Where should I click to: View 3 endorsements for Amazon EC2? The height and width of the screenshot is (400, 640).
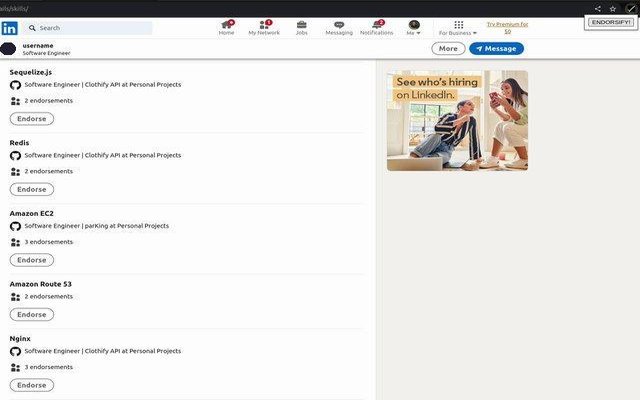49,242
